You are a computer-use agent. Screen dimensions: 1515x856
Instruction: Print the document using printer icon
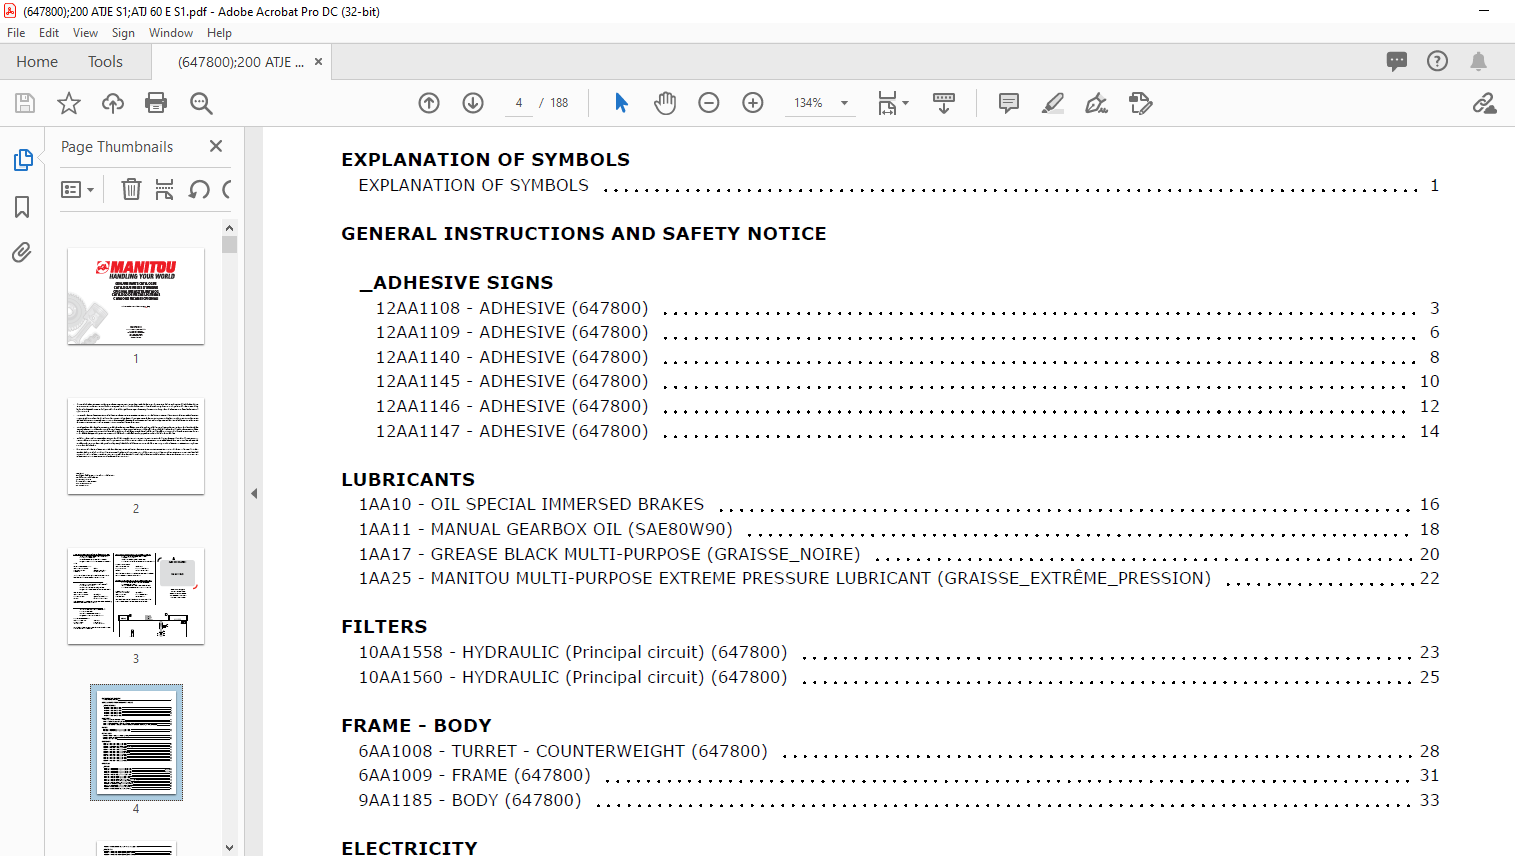pyautogui.click(x=156, y=103)
